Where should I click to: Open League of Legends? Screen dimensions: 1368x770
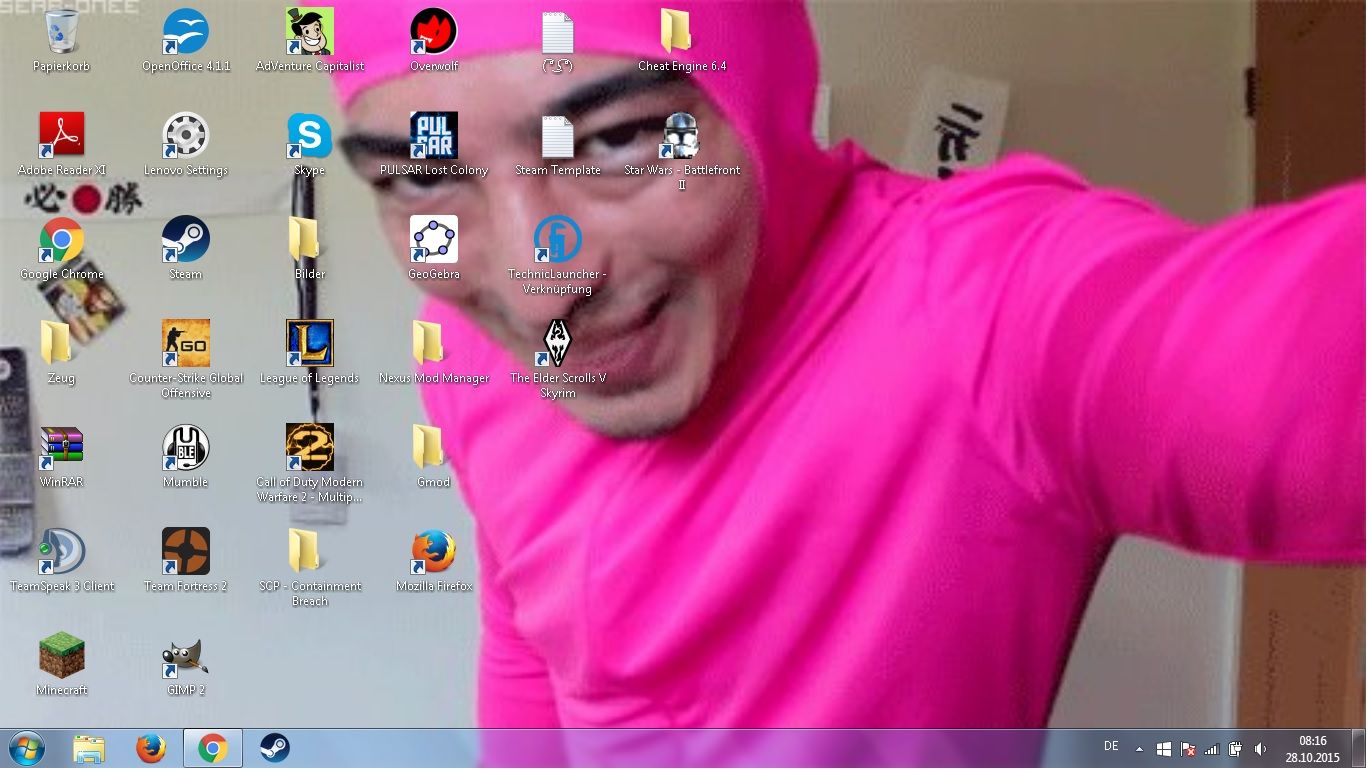pyautogui.click(x=309, y=345)
